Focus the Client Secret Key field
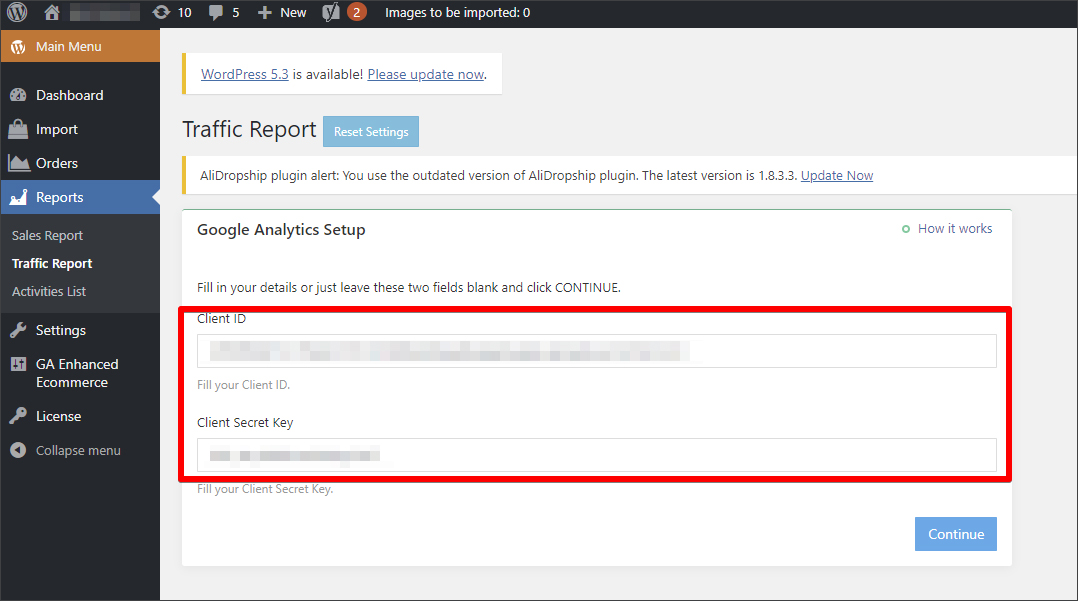This screenshot has width=1078, height=601. (x=597, y=455)
